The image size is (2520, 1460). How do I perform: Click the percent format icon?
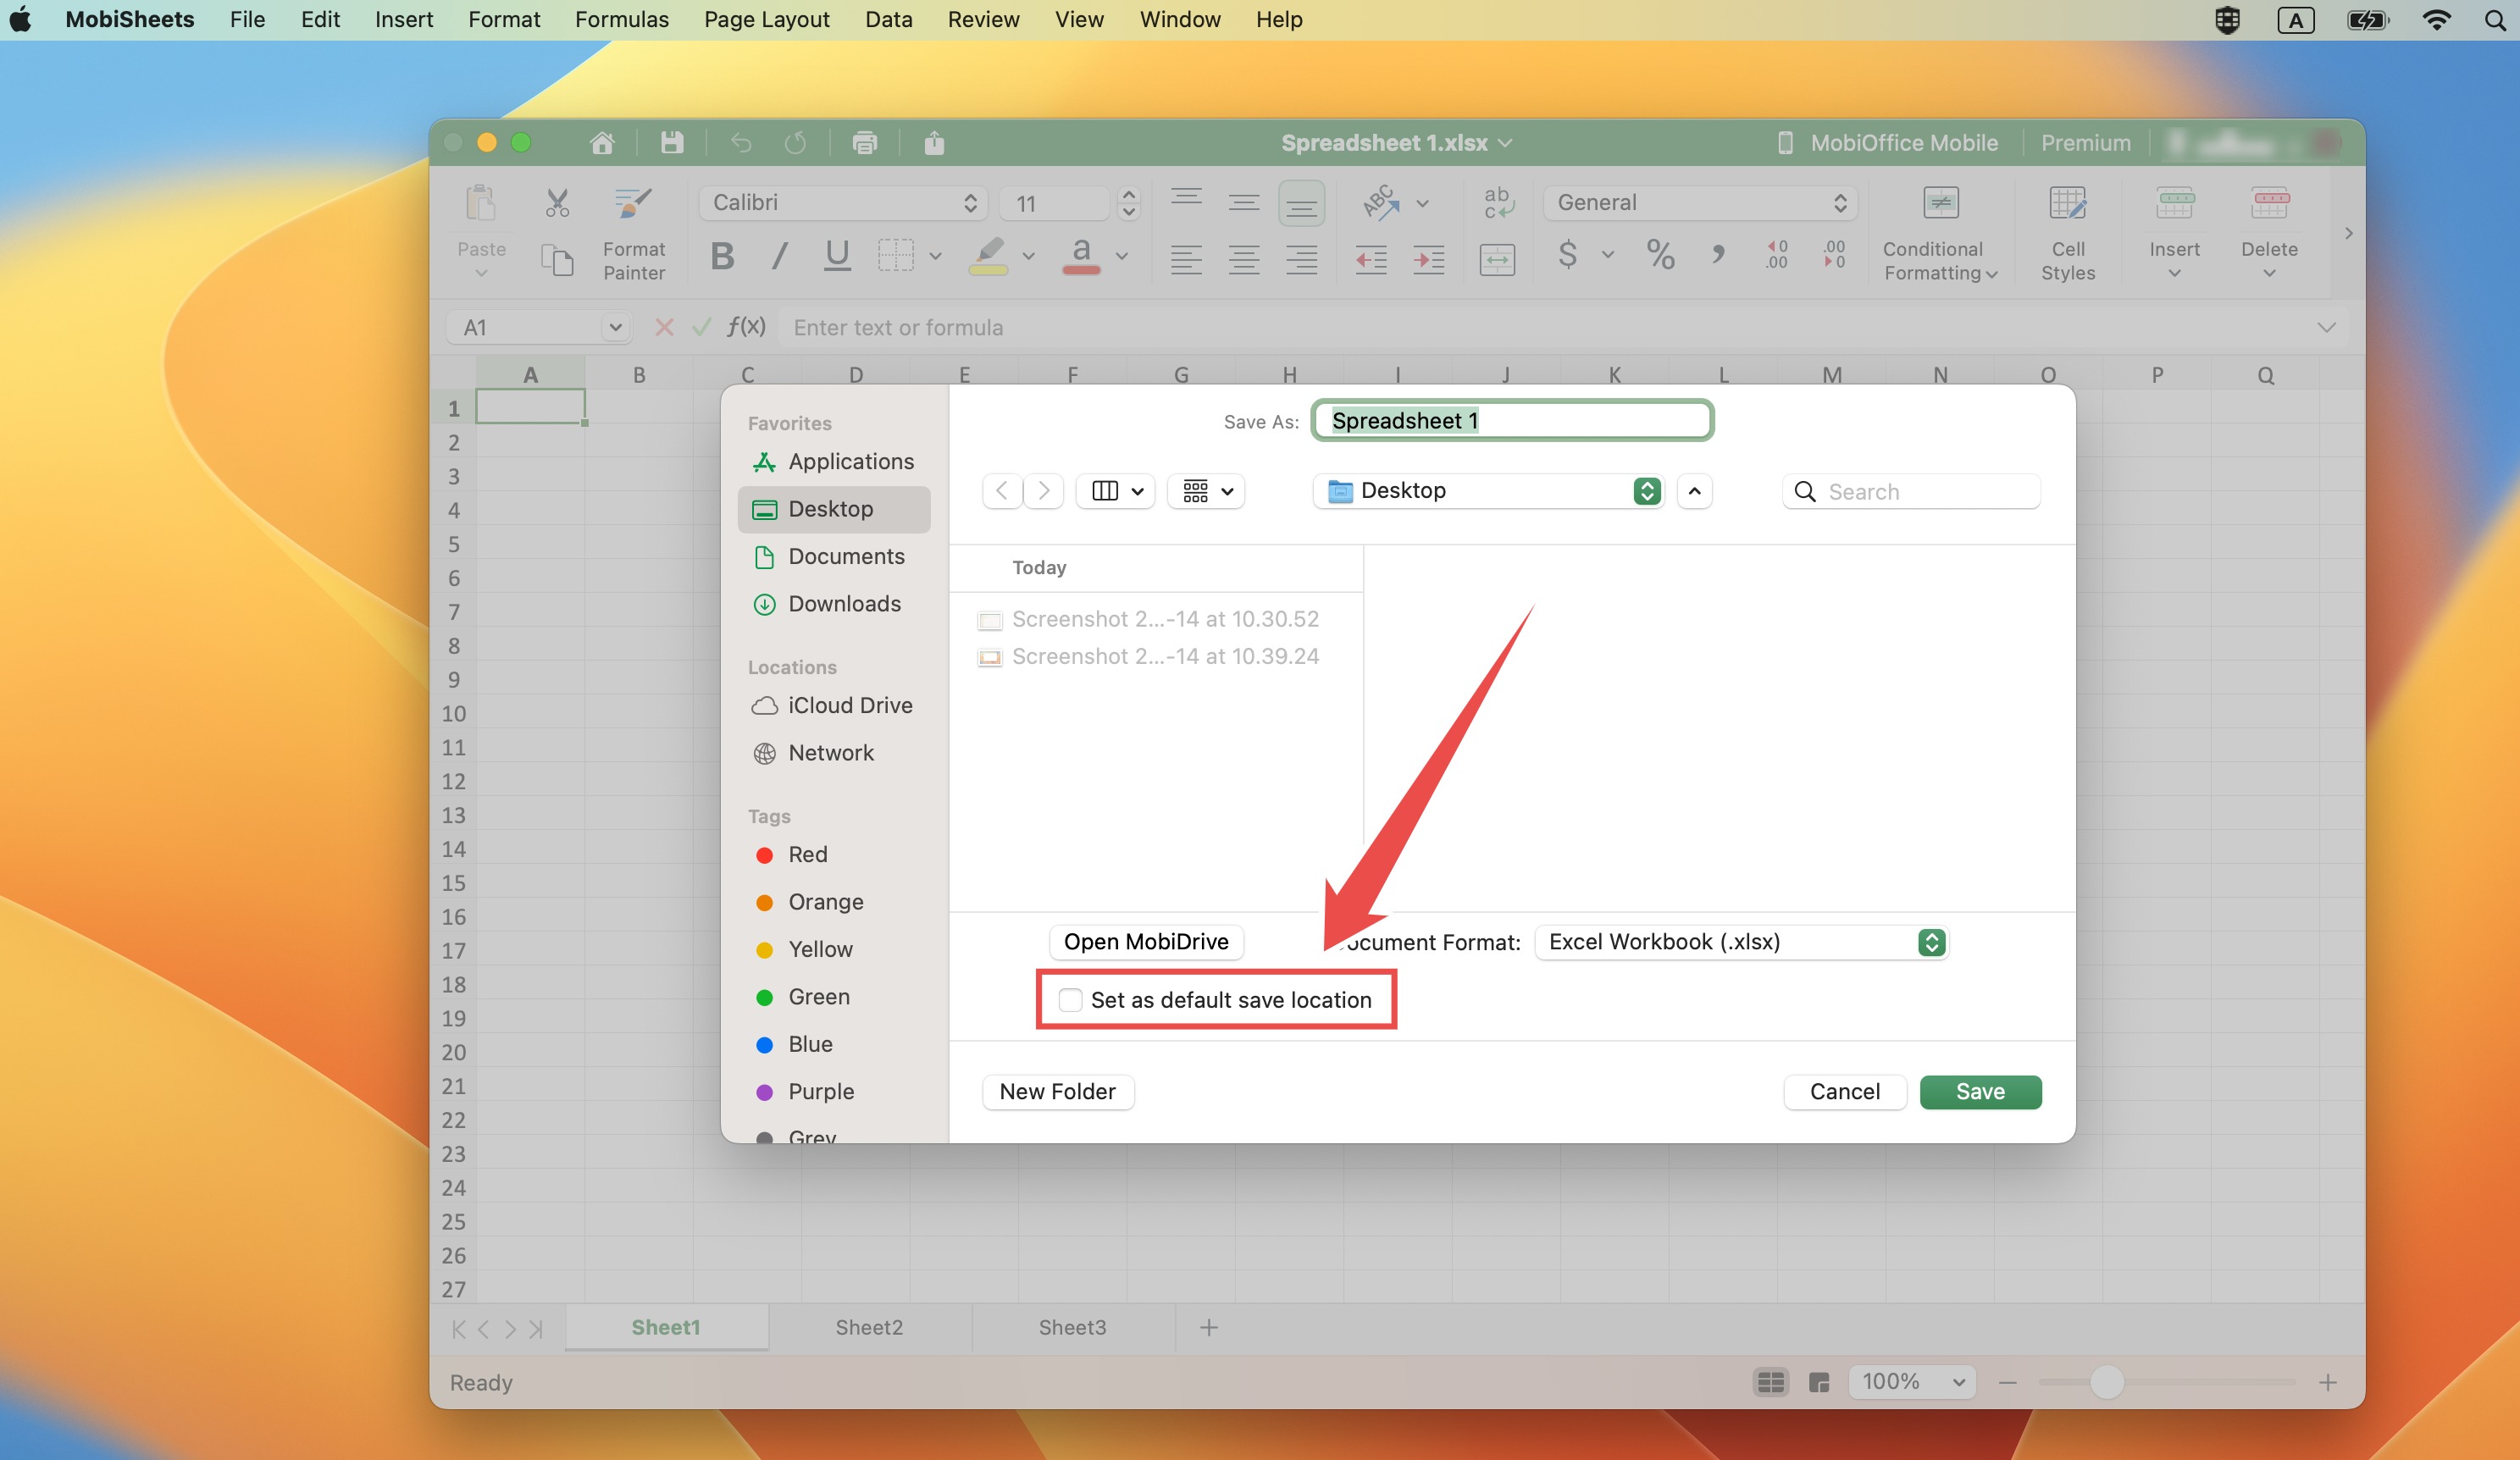[x=1660, y=255]
